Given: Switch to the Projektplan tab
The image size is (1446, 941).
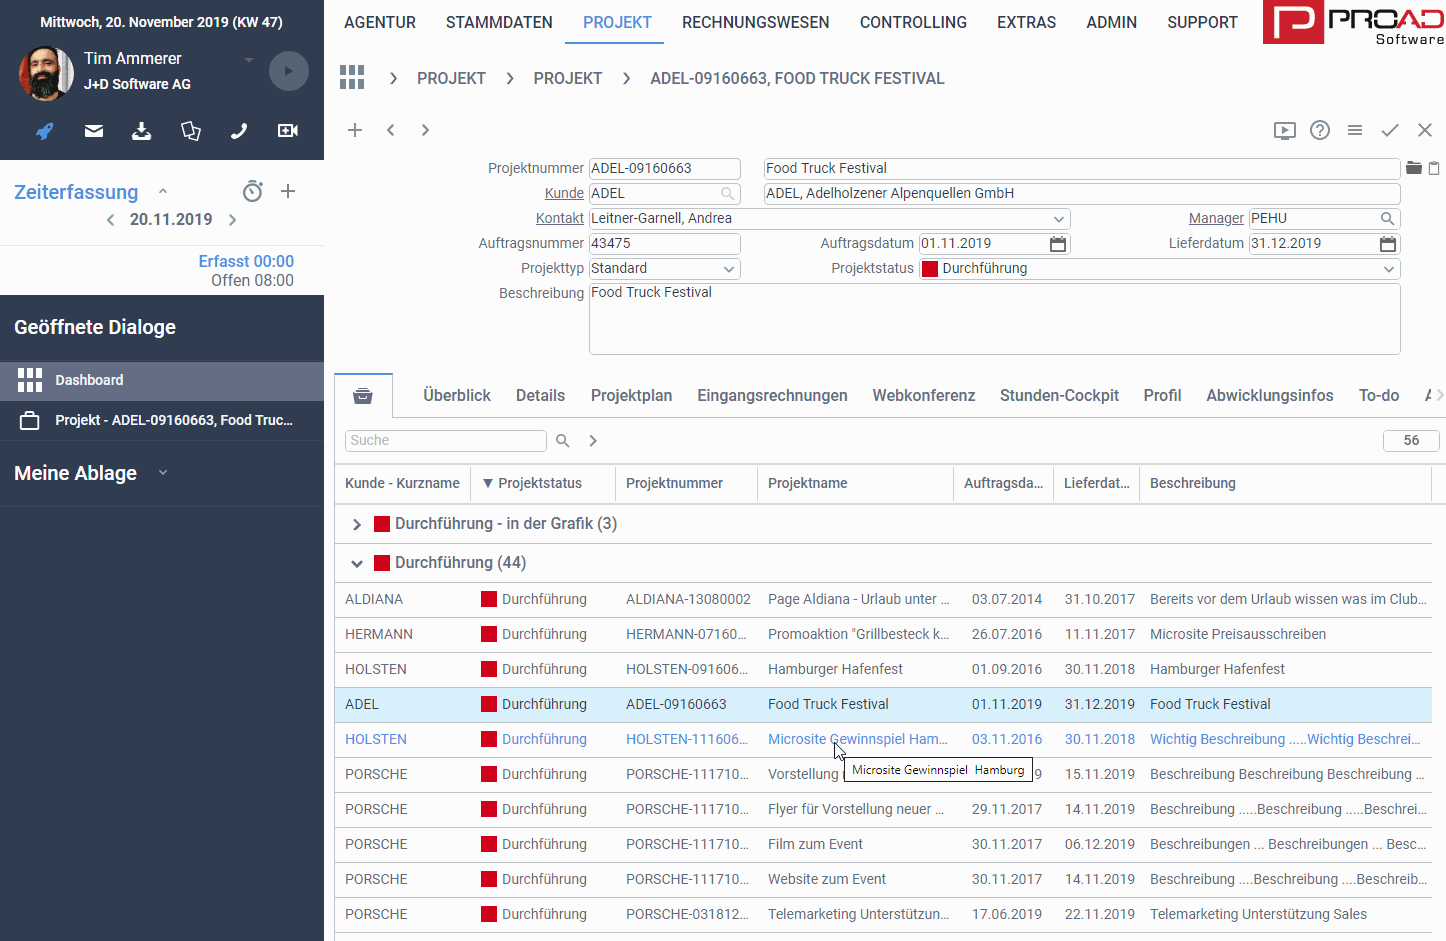Looking at the screenshot, I should (x=631, y=396).
